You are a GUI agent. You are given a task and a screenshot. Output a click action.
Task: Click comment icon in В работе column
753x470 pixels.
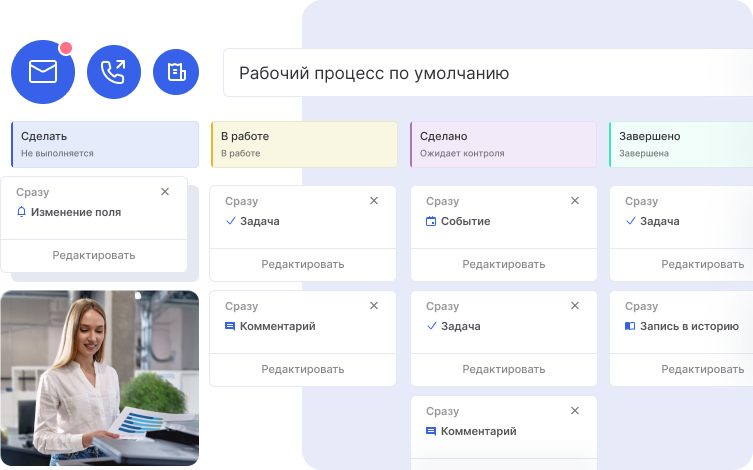[x=231, y=326]
